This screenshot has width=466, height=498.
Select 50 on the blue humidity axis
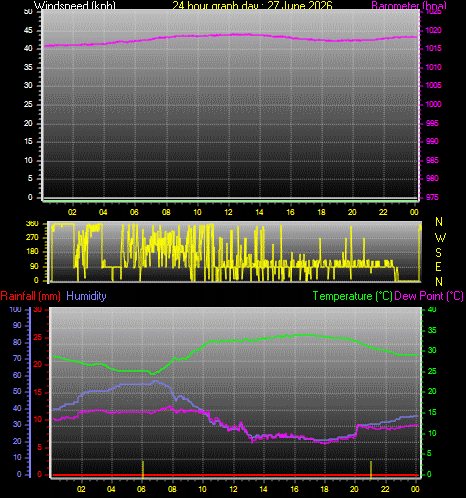[x=17, y=391]
